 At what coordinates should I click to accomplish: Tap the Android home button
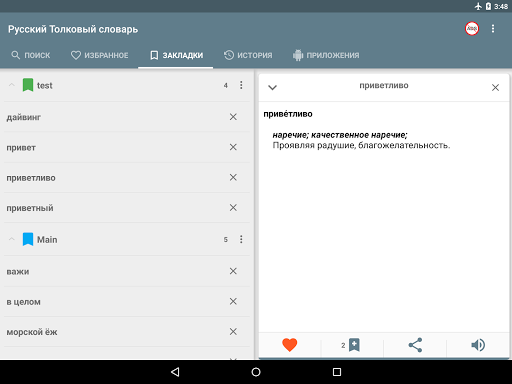point(256,372)
